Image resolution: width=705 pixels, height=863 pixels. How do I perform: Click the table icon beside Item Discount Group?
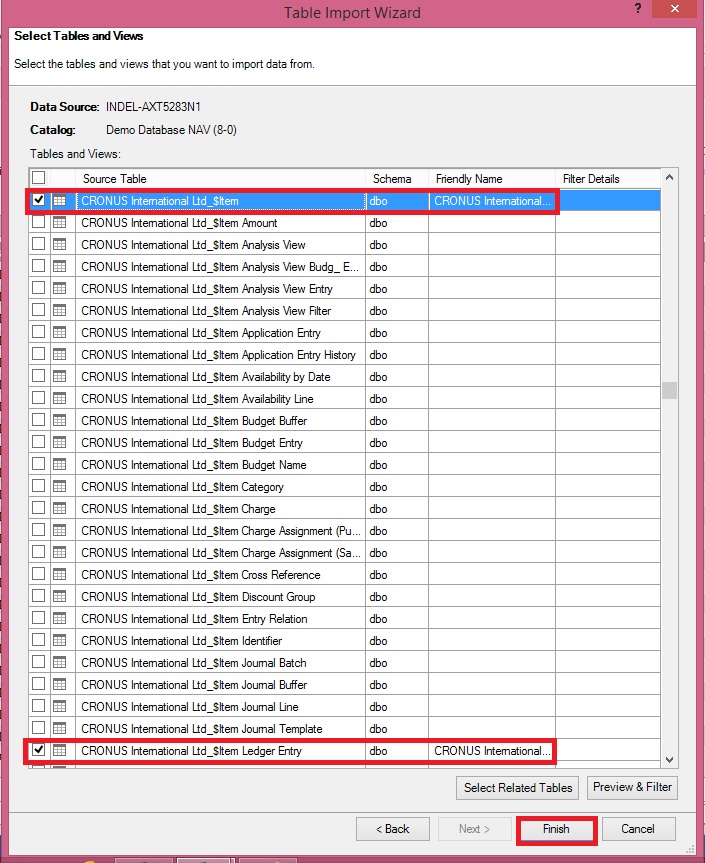tap(59, 597)
